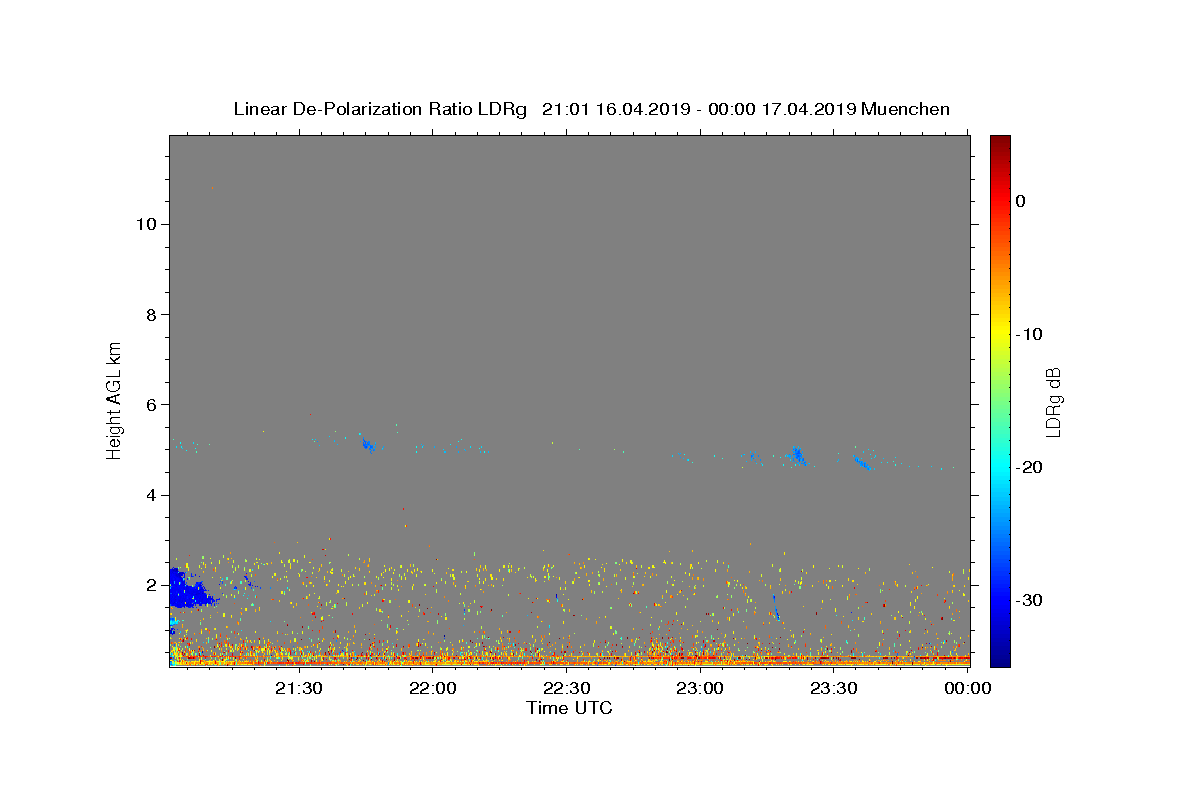Click the 21:30 time tick label
Image resolution: width=1200 pixels, height=800 pixels.
coord(298,688)
